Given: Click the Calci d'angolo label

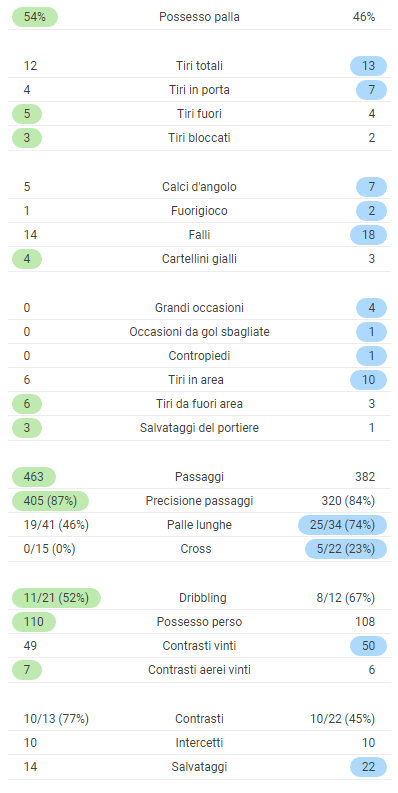Looking at the screenshot, I should click(199, 187).
